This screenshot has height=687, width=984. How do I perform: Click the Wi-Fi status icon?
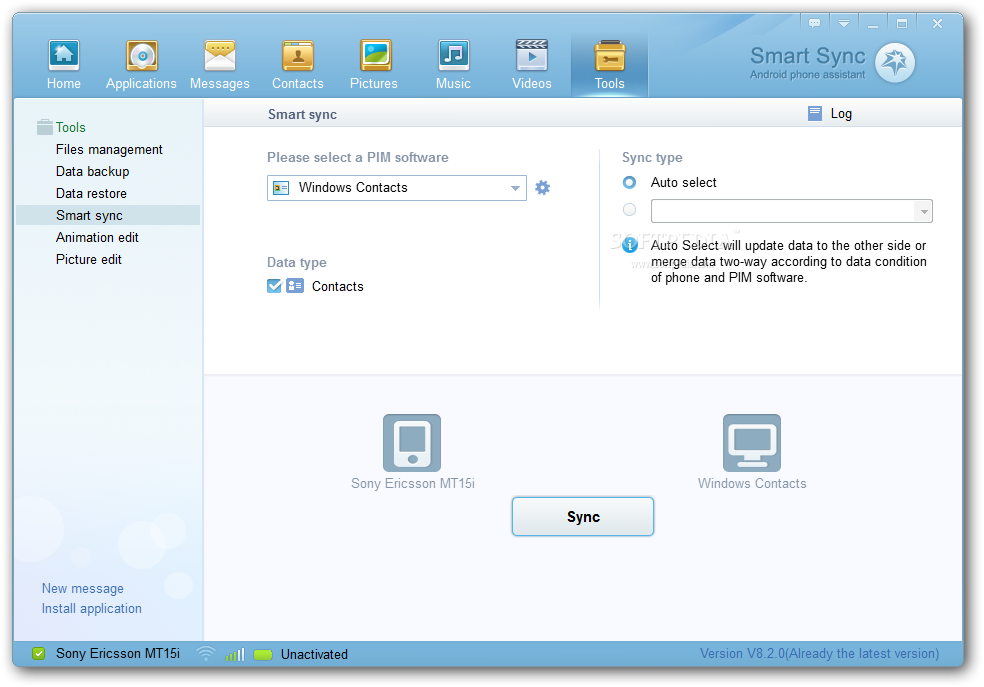(x=206, y=654)
